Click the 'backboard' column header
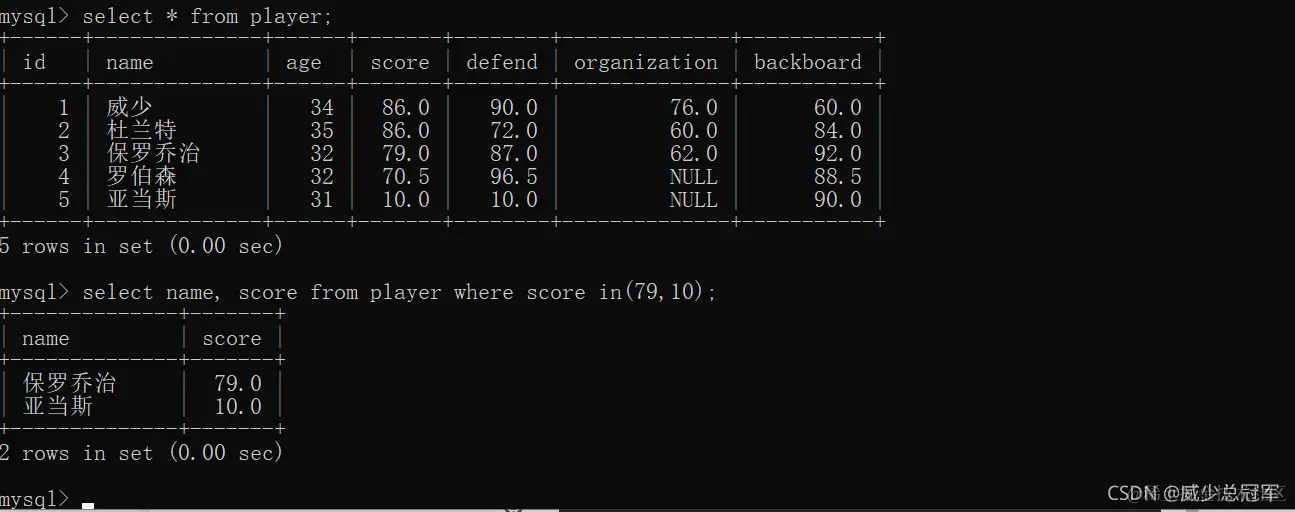Viewport: 1295px width, 512px height. pyautogui.click(x=808, y=62)
